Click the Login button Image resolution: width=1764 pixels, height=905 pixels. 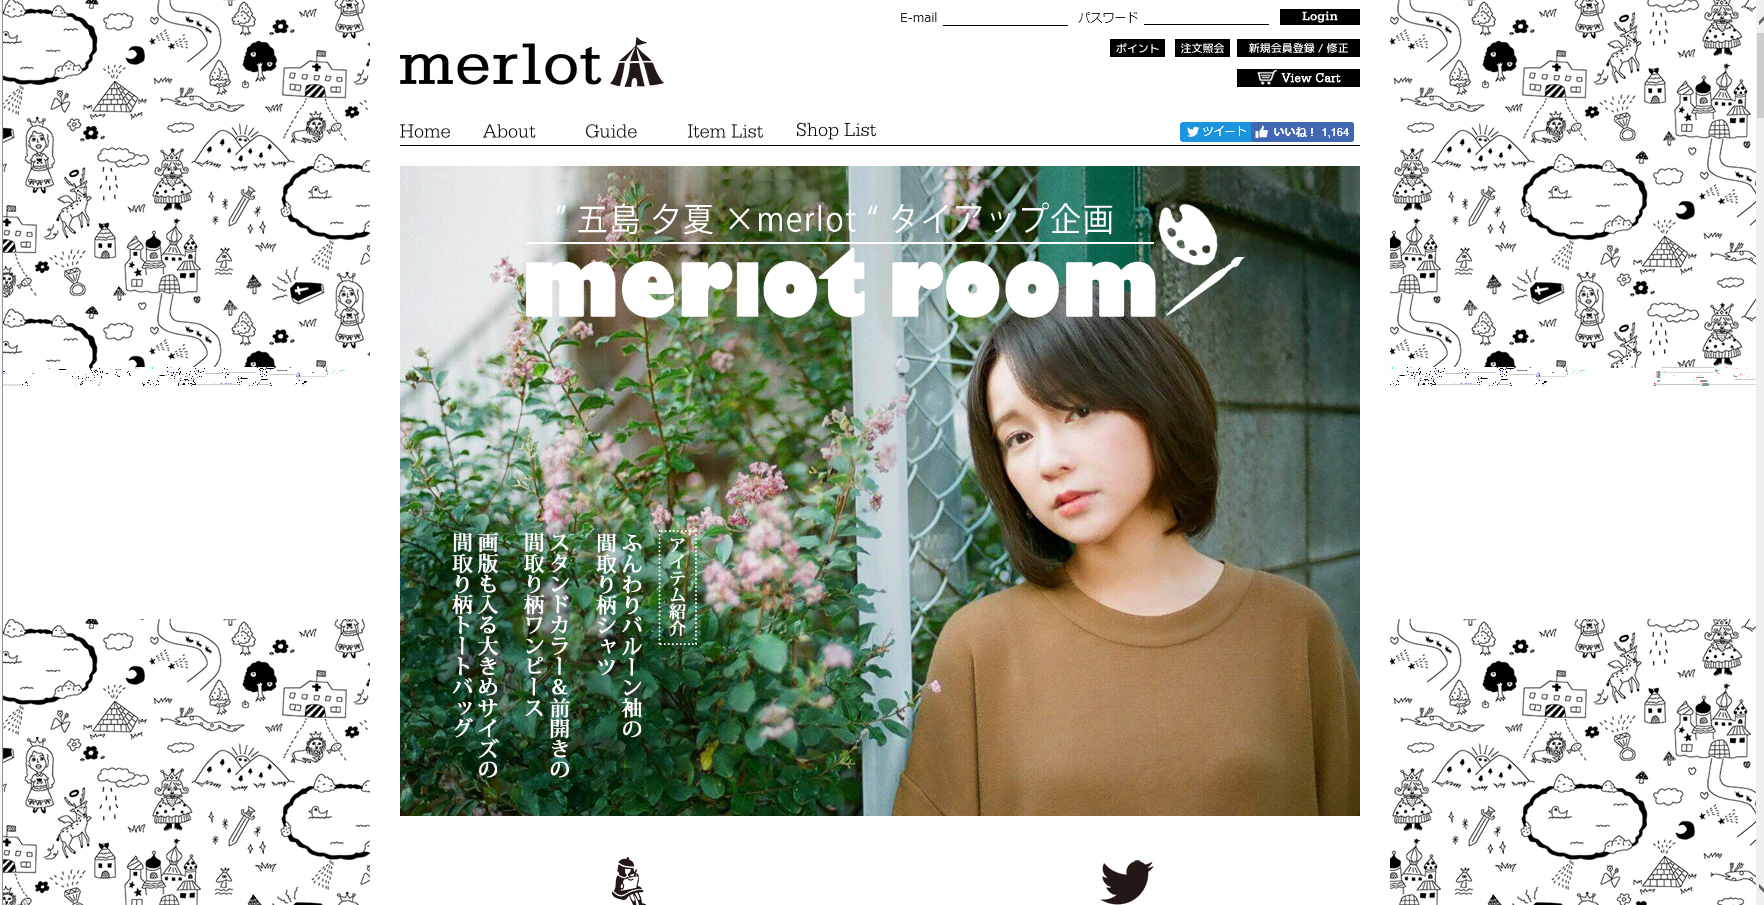click(x=1320, y=17)
